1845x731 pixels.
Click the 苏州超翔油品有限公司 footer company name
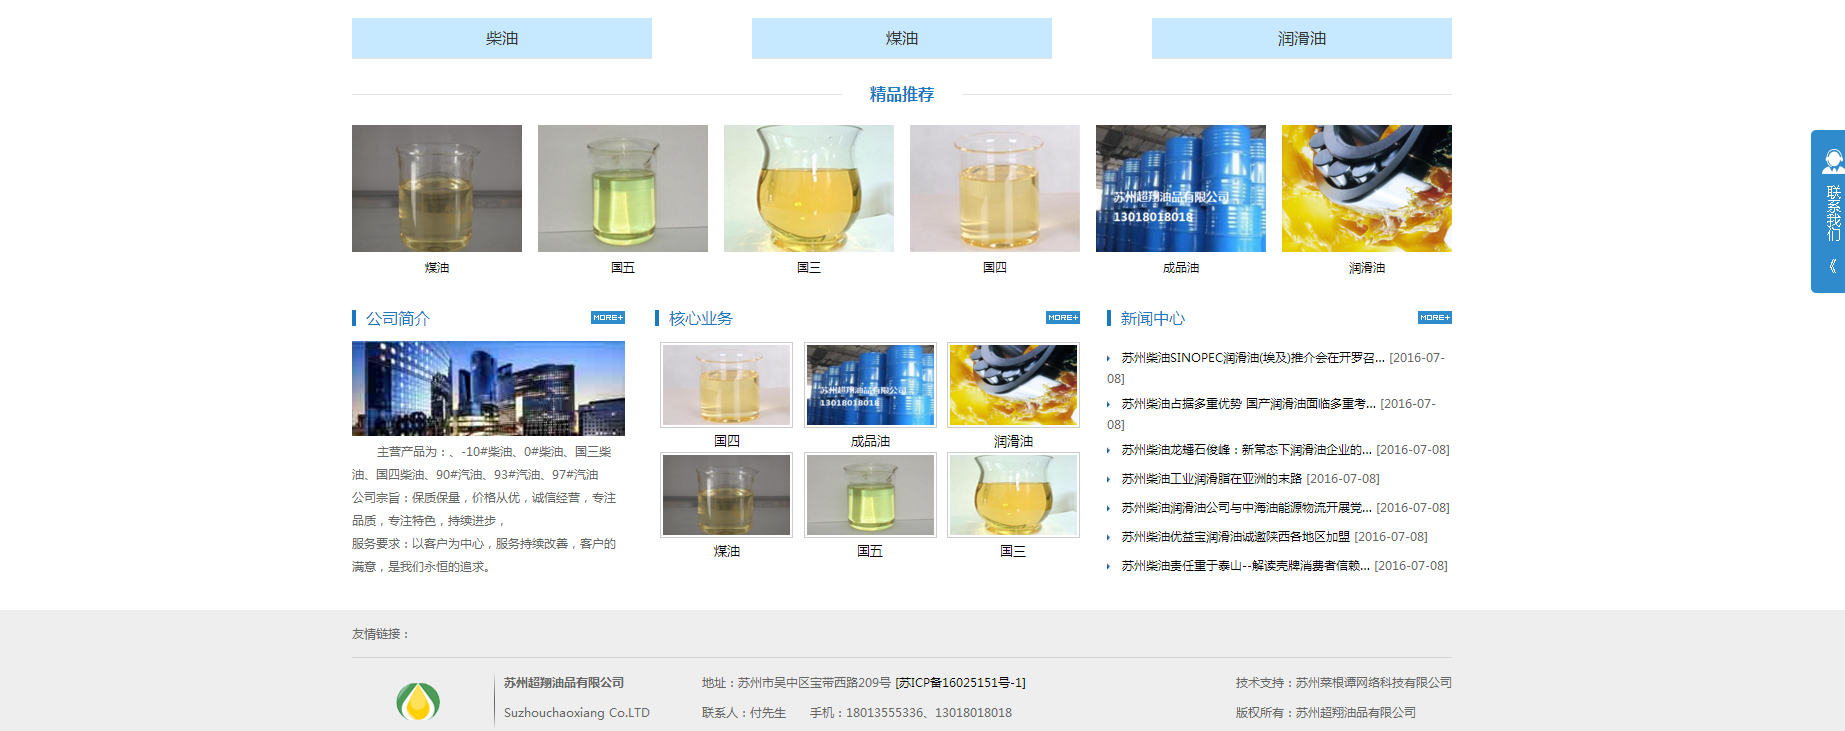563,683
